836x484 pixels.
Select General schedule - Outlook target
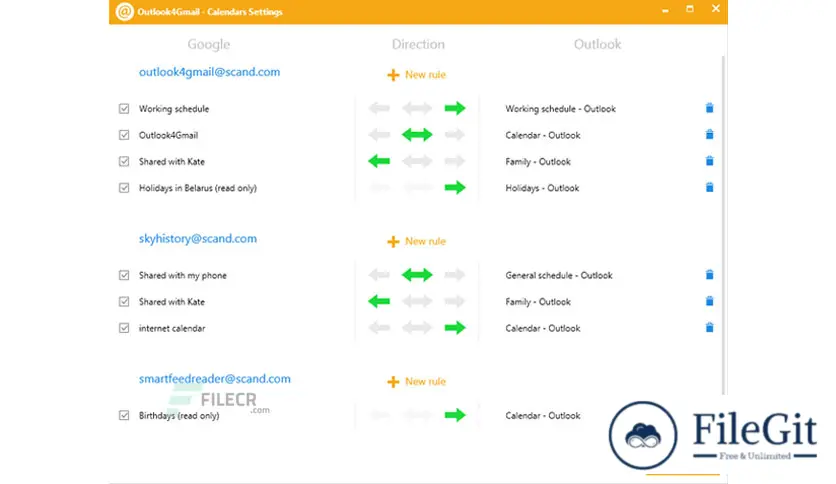(559, 275)
